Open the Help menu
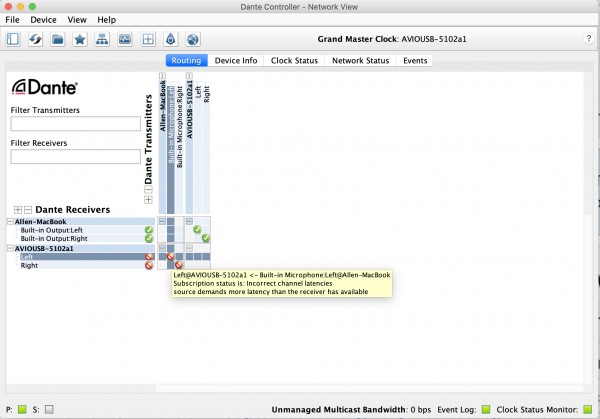Image resolution: width=600 pixels, height=419 pixels. tap(106, 20)
